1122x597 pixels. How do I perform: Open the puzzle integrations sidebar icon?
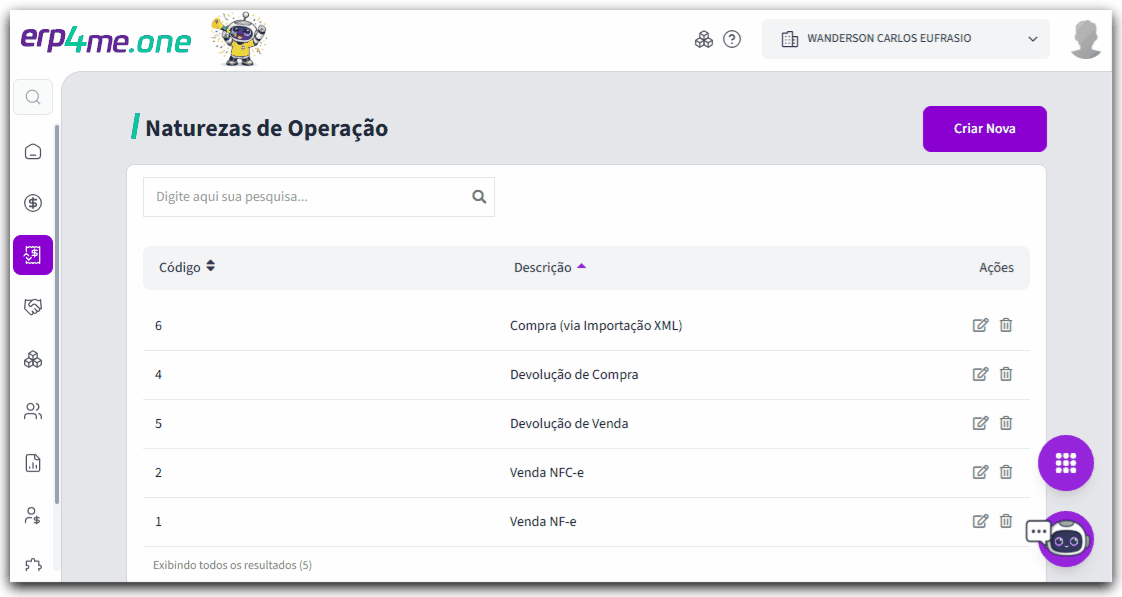click(33, 566)
